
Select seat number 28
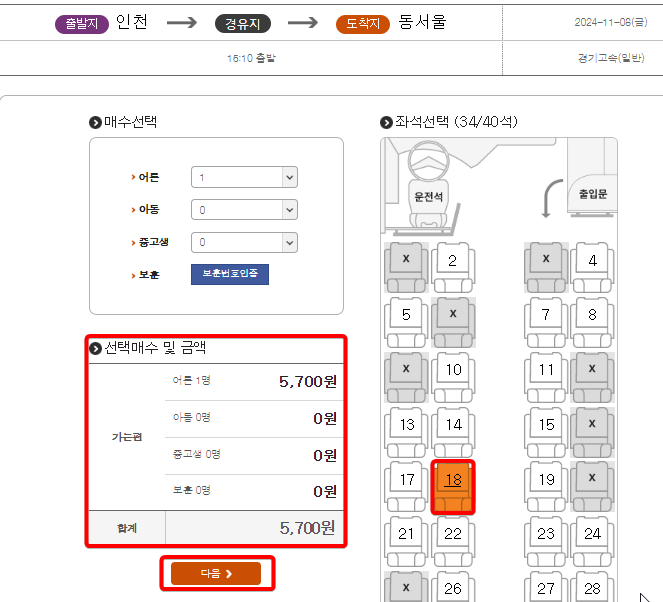pos(592,587)
